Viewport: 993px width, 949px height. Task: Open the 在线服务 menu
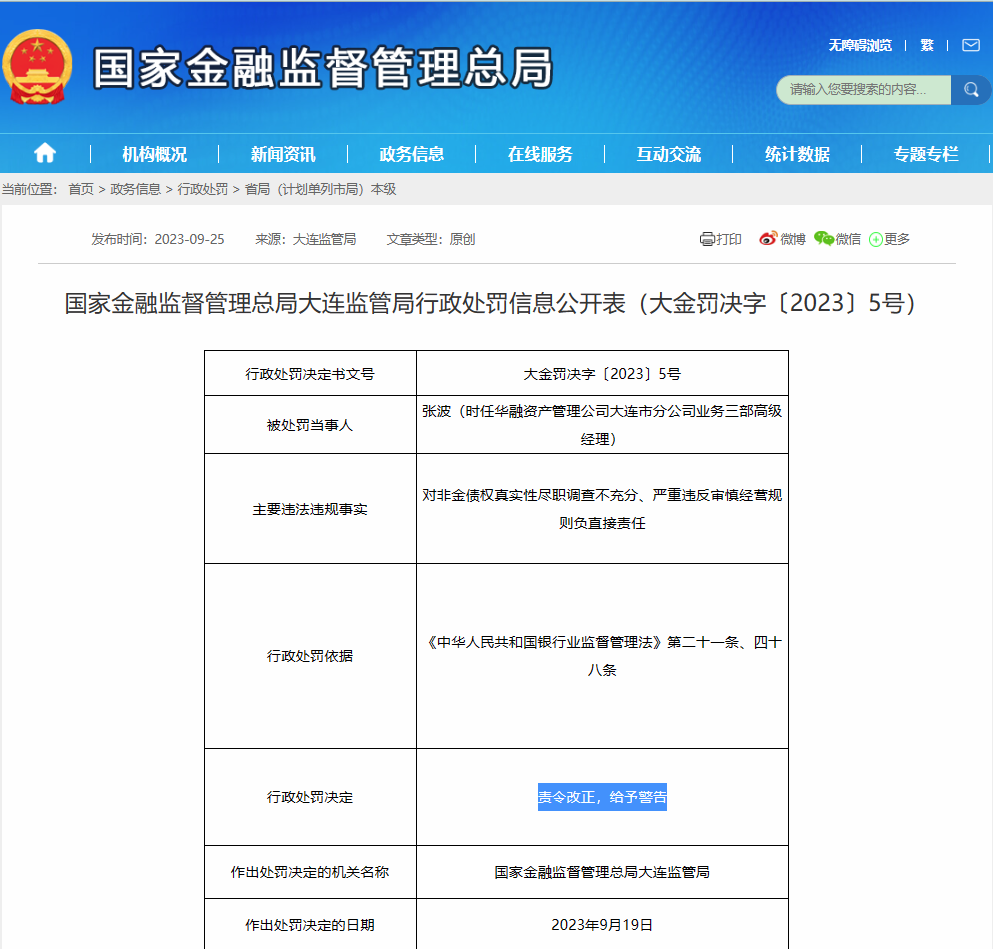click(540, 154)
